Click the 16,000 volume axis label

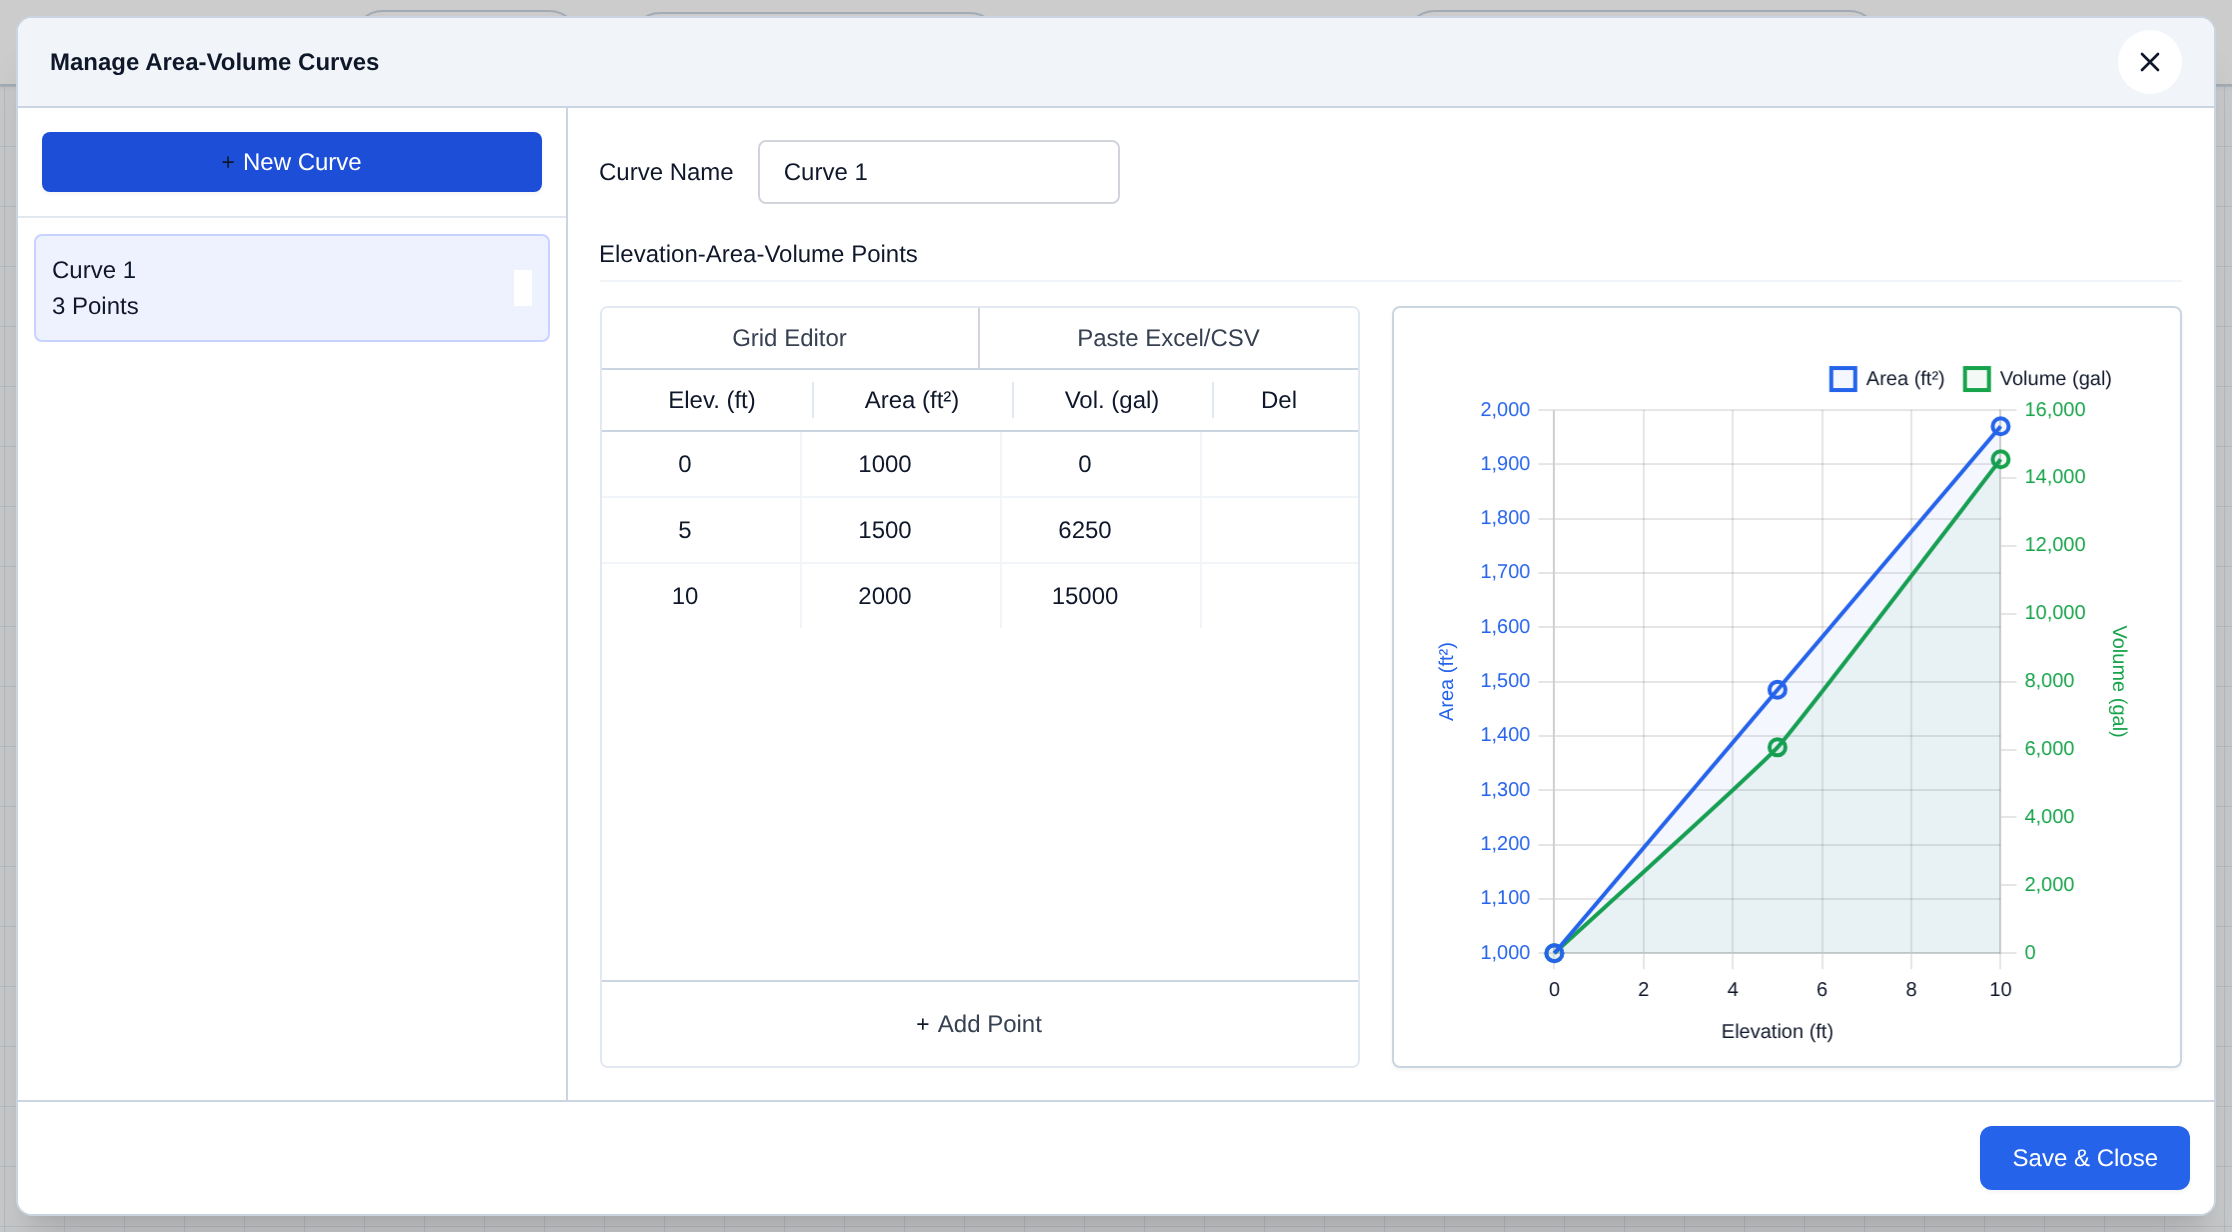(2054, 410)
